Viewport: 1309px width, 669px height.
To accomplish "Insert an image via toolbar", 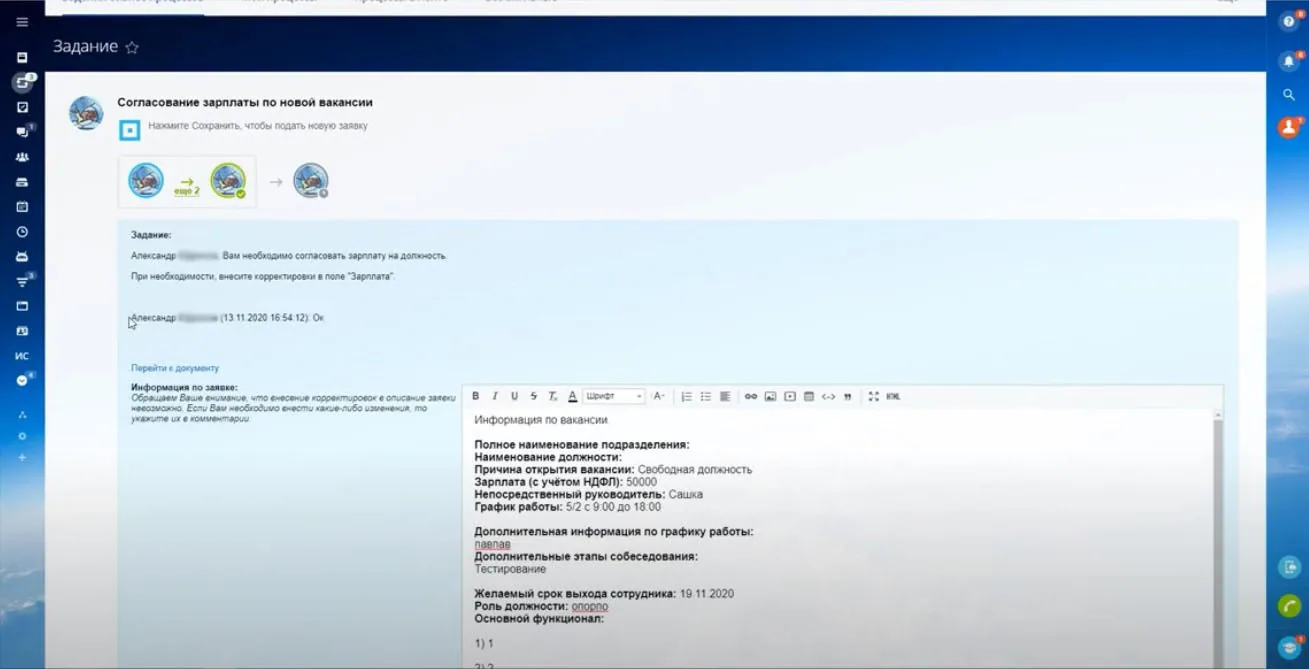I will 770,396.
